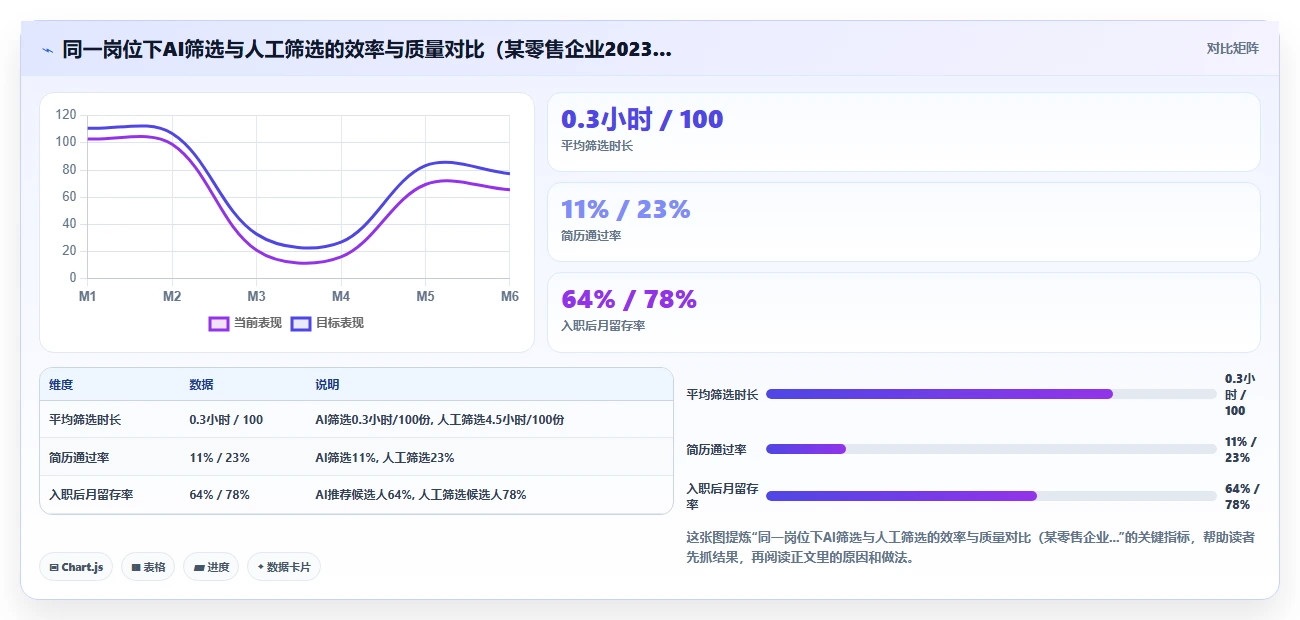1300x620 pixels.
Task: Toggle the 当前表现 legend item
Action: (x=245, y=323)
